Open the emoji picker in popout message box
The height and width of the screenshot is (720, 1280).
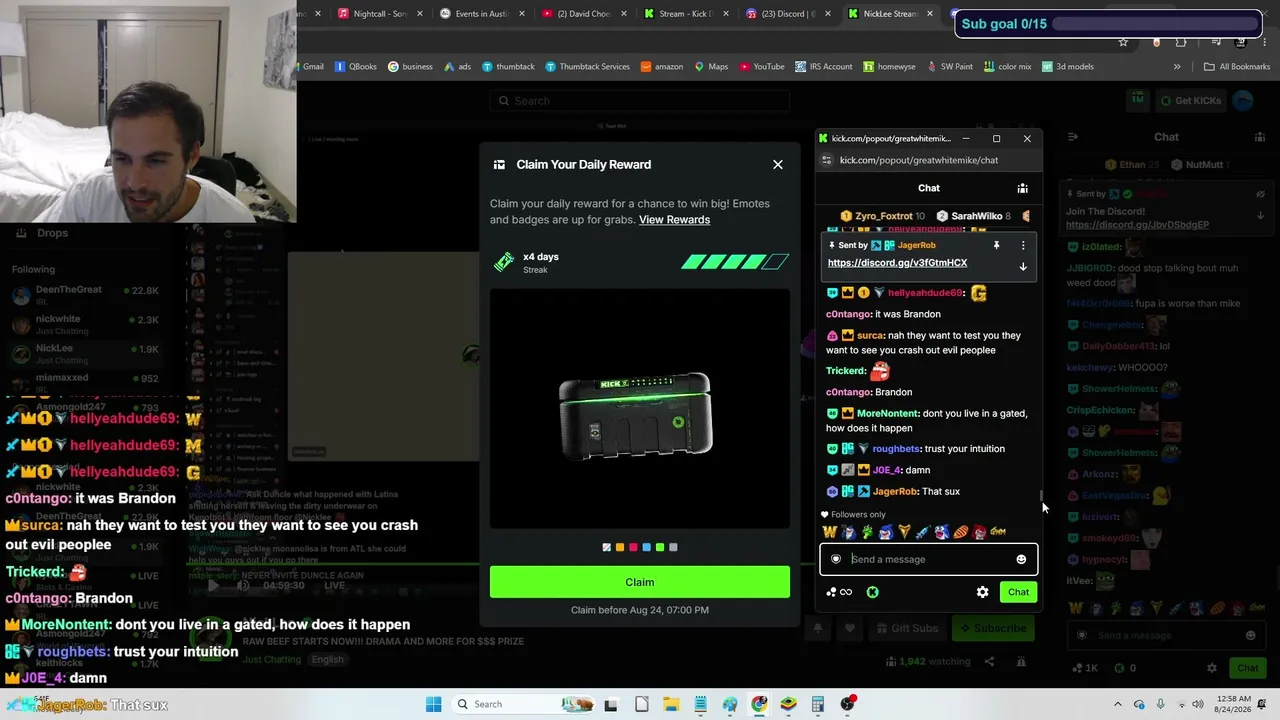[1021, 559]
